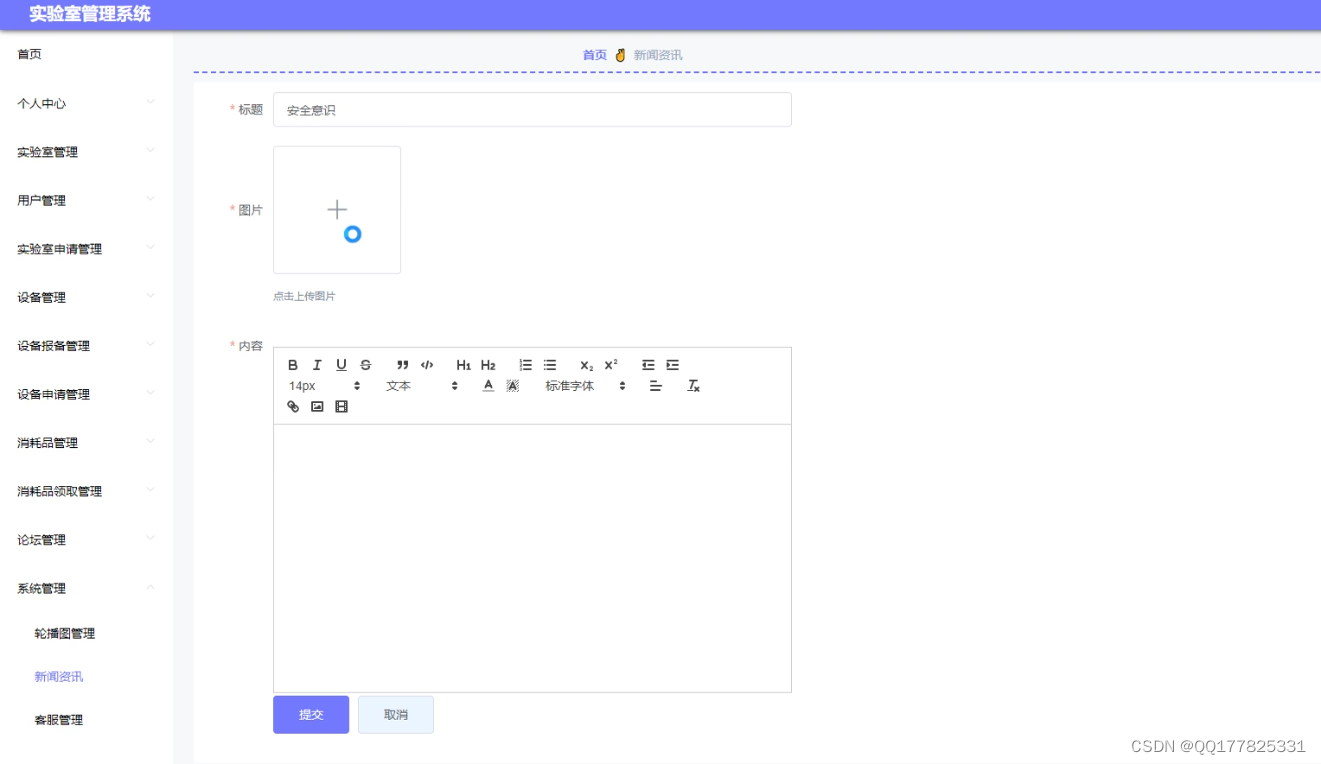Open the text color picker
1321x764 pixels.
pos(488,386)
